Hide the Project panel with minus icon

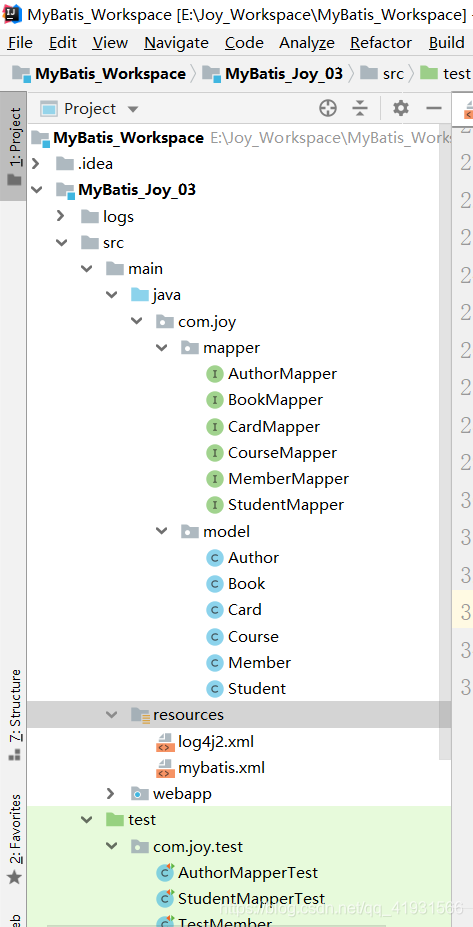[434, 108]
